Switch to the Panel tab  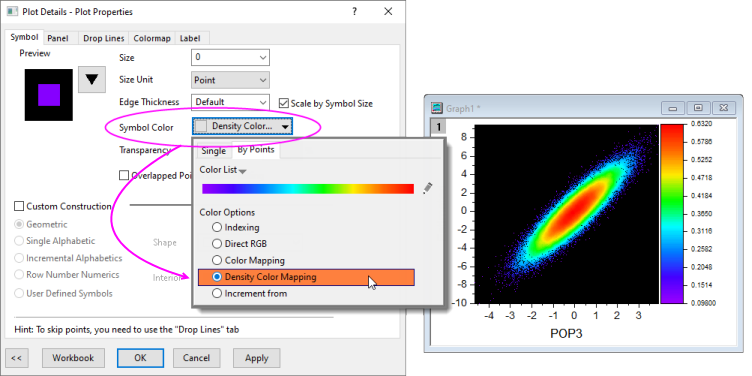click(58, 38)
